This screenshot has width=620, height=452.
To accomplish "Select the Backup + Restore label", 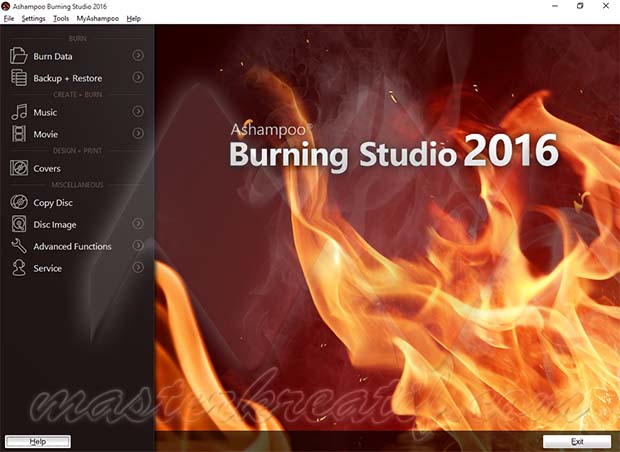I will coord(68,78).
